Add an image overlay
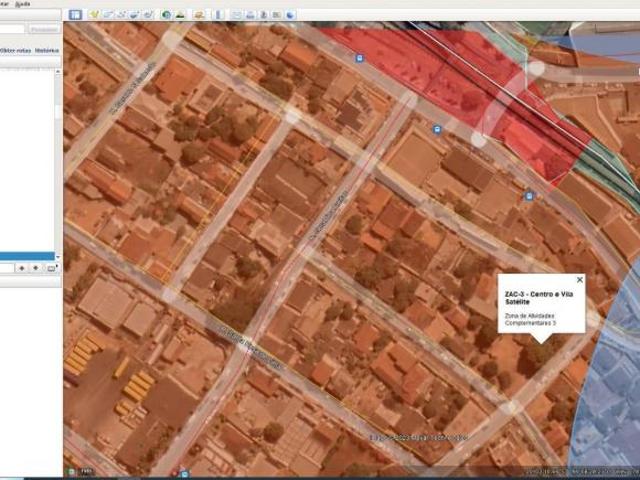The width and height of the screenshot is (640, 480). pyautogui.click(x=135, y=15)
